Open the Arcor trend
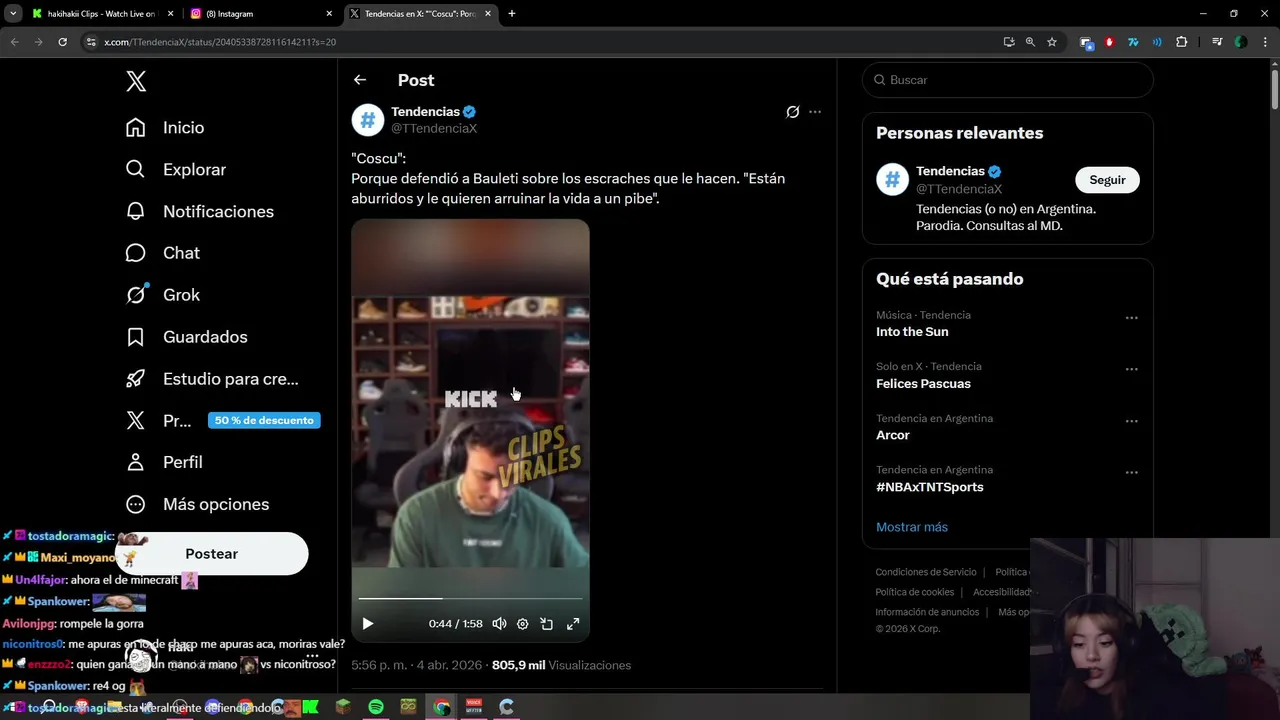Viewport: 1280px width, 720px height. point(893,435)
